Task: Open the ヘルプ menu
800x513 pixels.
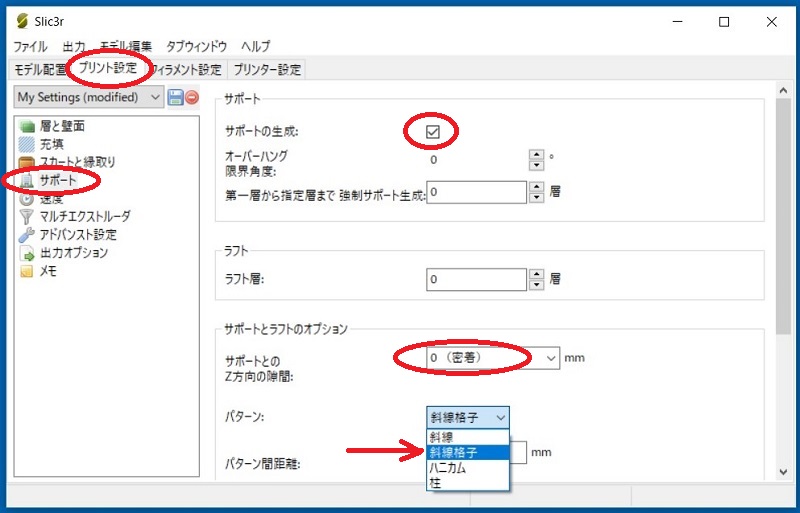Action: (256, 46)
